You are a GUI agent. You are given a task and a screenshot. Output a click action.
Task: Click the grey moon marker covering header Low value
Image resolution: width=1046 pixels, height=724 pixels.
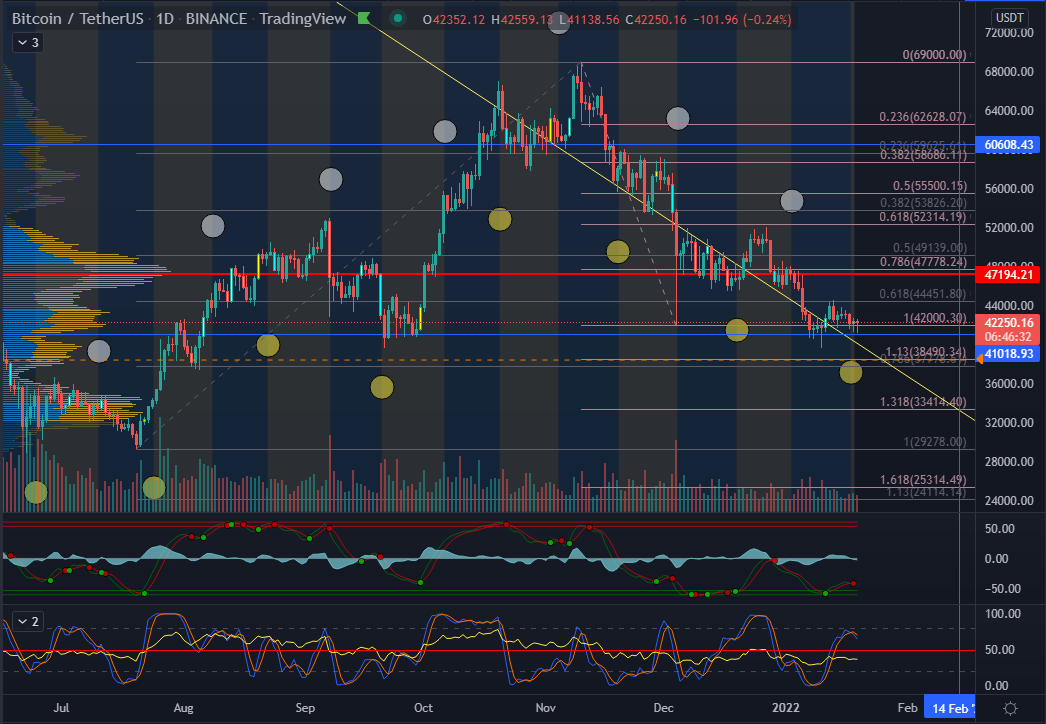pos(559,23)
